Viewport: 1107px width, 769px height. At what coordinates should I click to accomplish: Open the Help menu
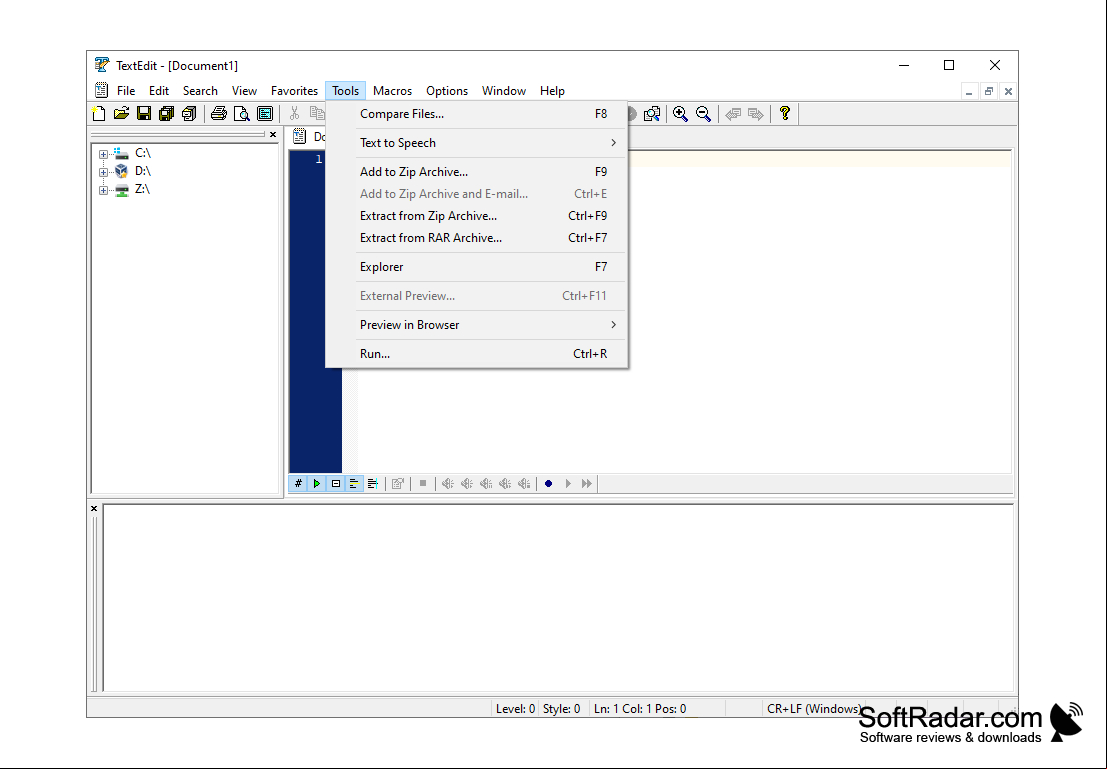coord(552,90)
